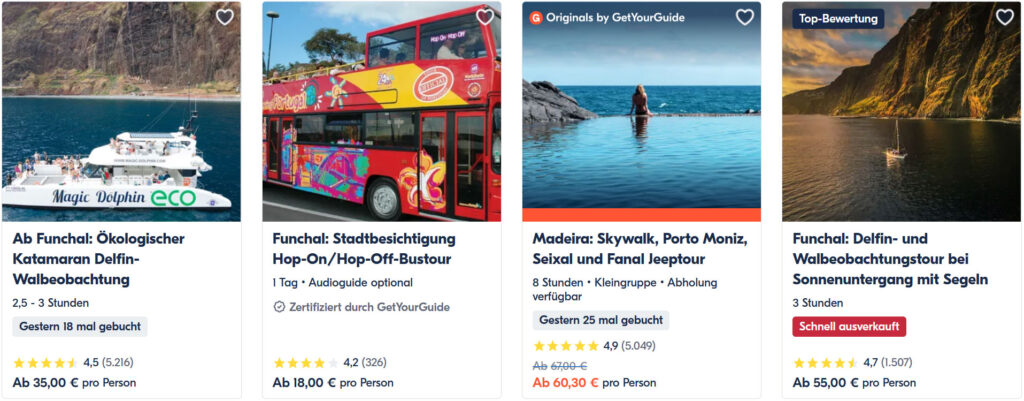Click the "Schnell ausverkauft" red badge

[849, 327]
